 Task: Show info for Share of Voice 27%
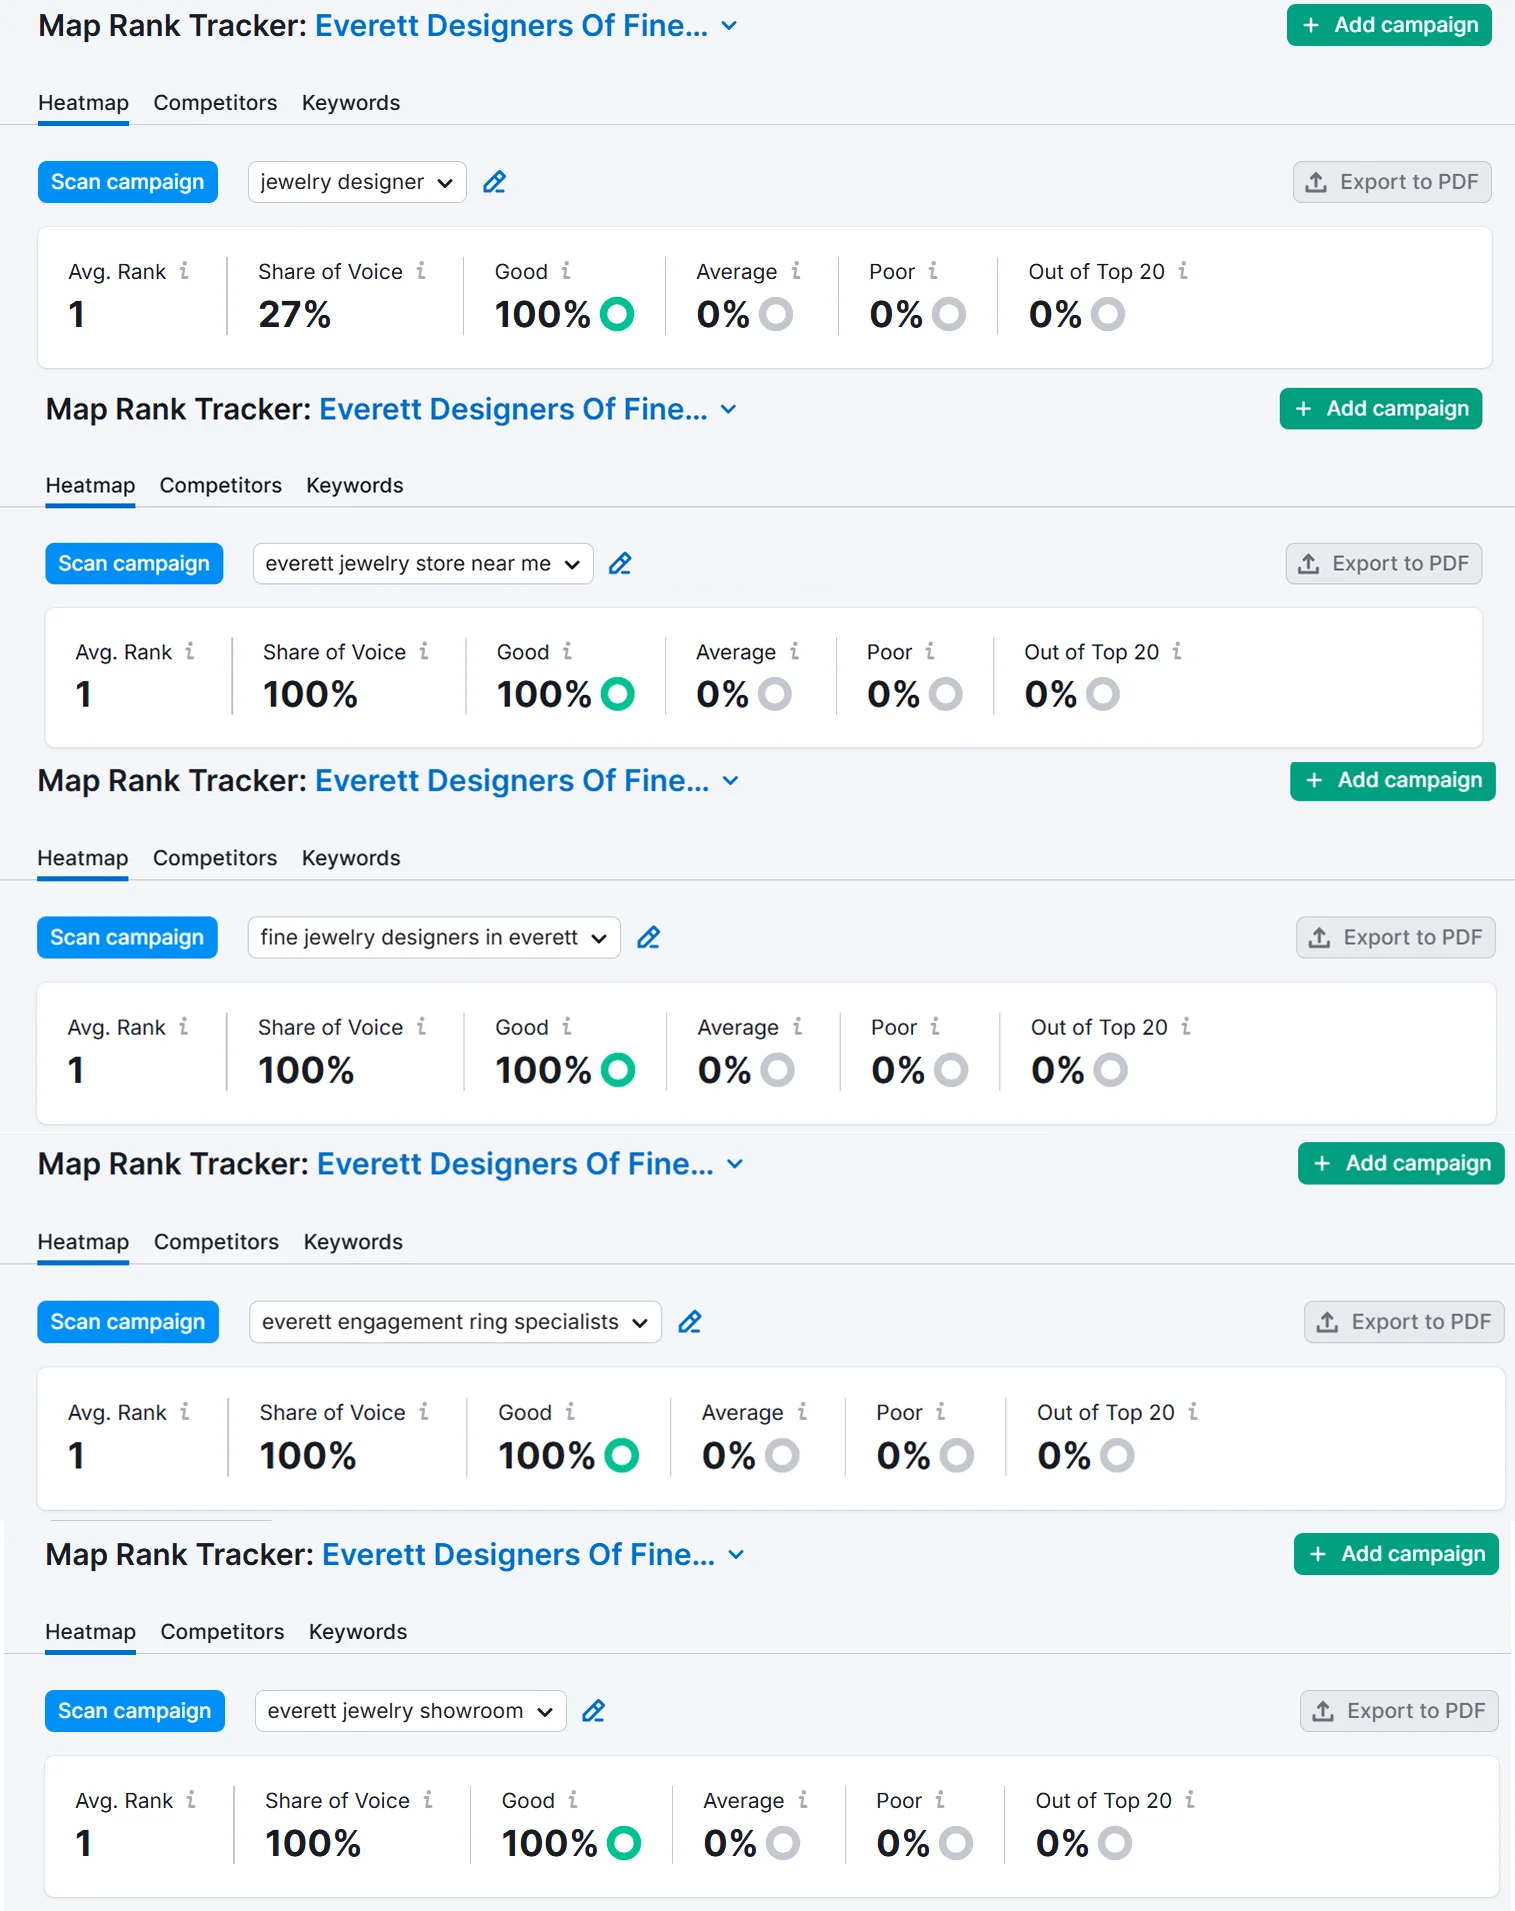pos(421,271)
